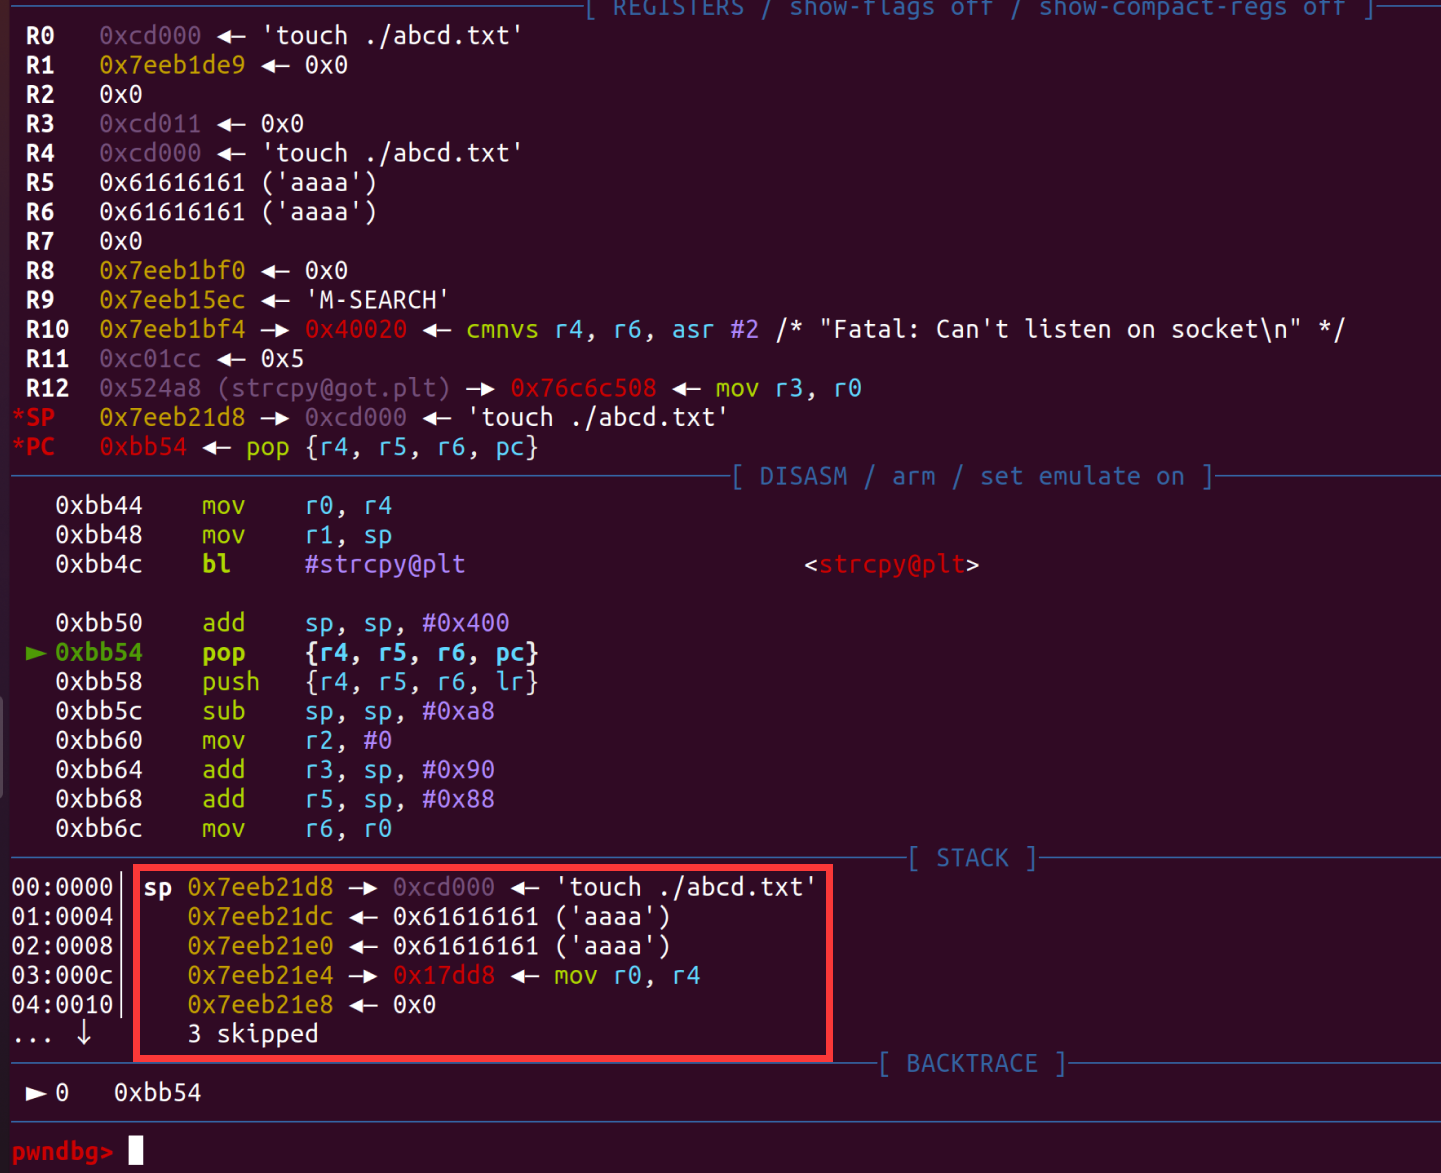1441x1173 pixels.
Task: Click the backtrace frame 0 arrow
Action: (x=36, y=1093)
